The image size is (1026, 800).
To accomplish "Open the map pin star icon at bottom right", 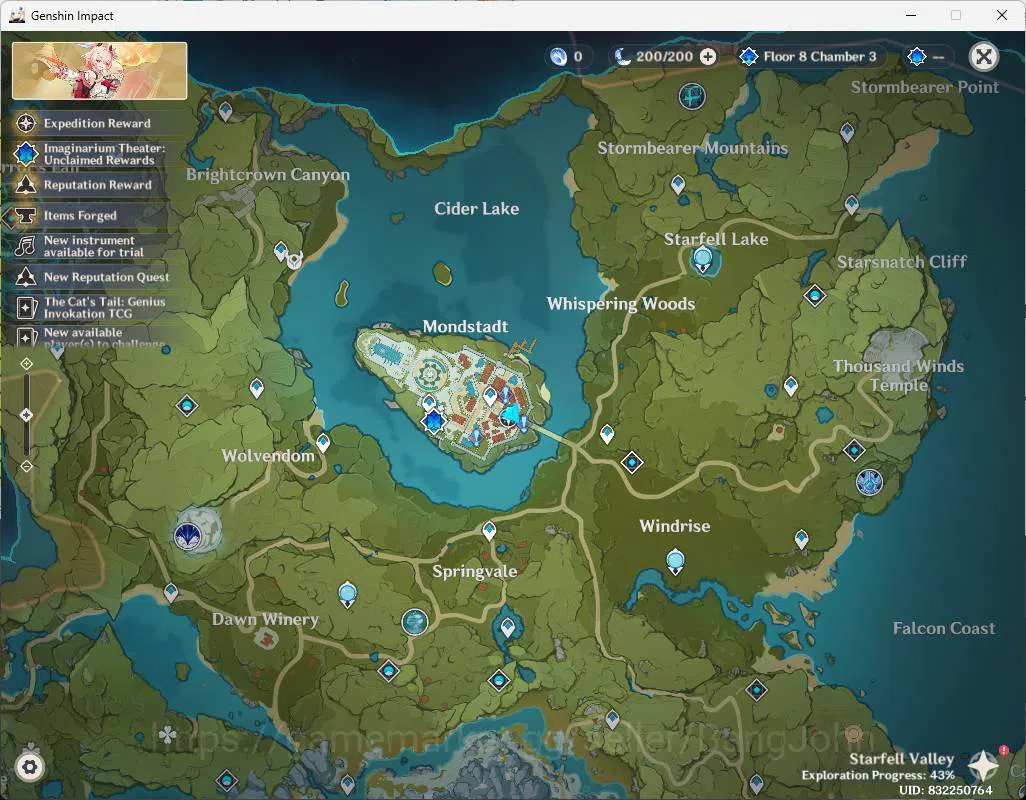I will pyautogui.click(x=982, y=765).
